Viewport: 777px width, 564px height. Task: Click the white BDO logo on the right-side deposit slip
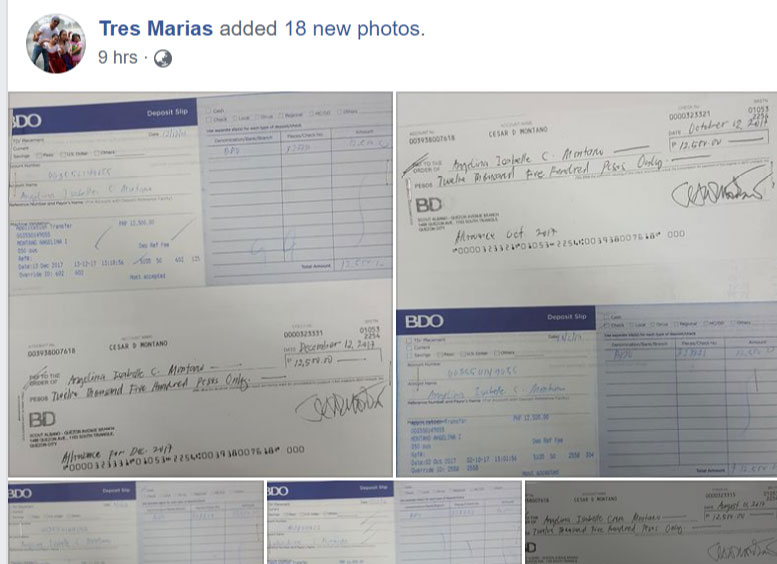424,322
